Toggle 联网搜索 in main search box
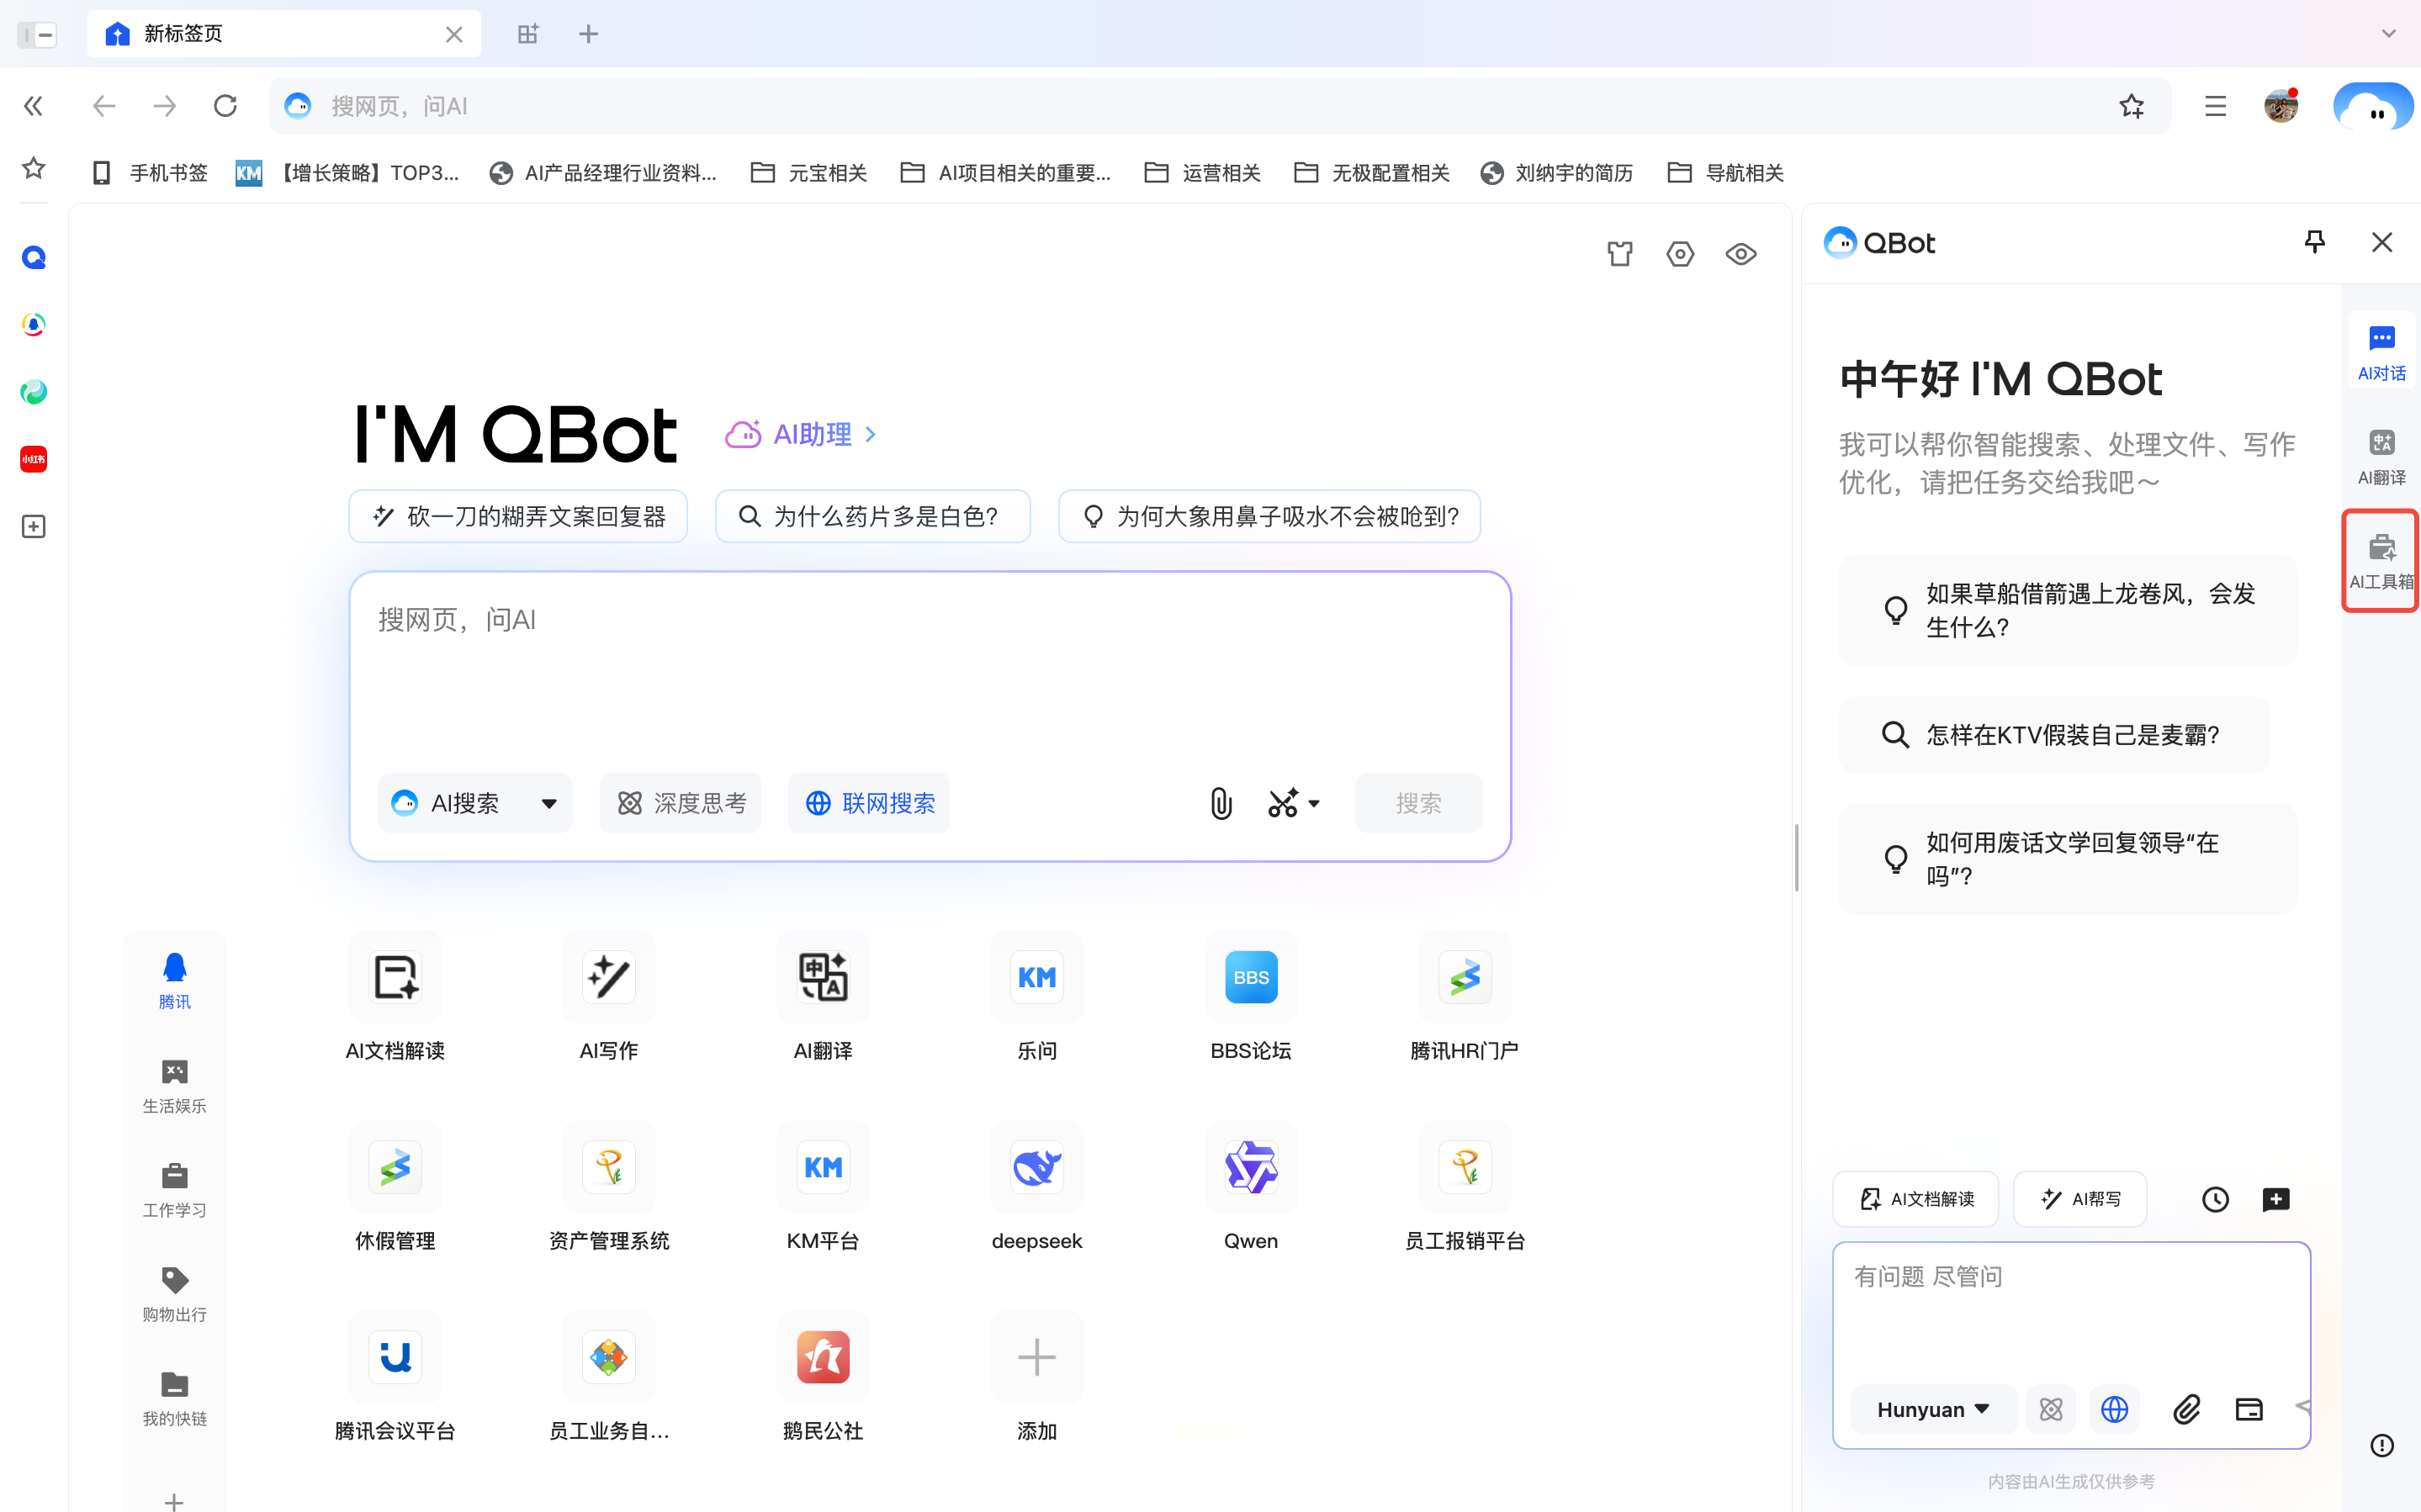 click(x=869, y=803)
